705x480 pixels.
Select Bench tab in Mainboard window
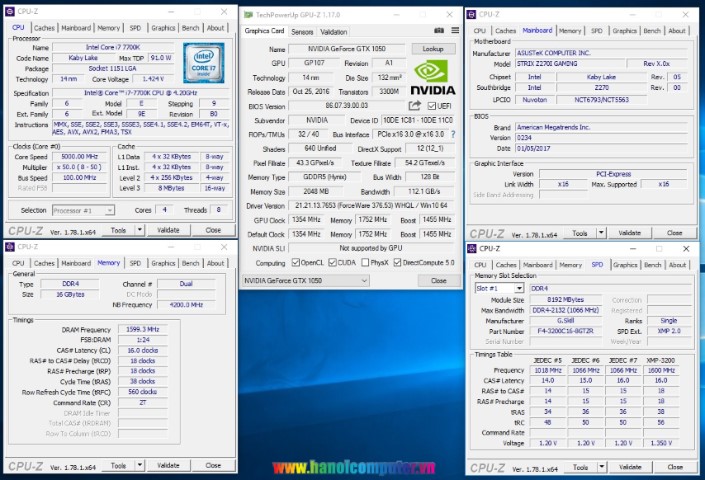pyautogui.click(x=652, y=31)
